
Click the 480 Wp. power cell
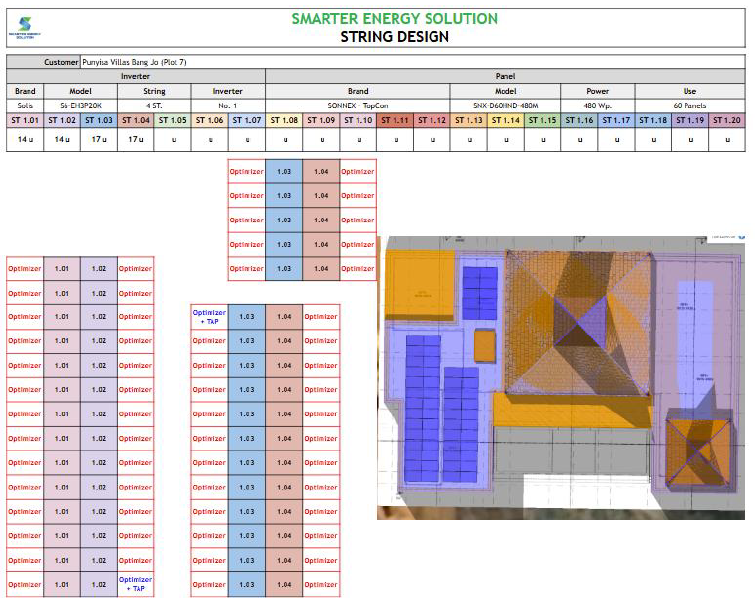[x=598, y=105]
